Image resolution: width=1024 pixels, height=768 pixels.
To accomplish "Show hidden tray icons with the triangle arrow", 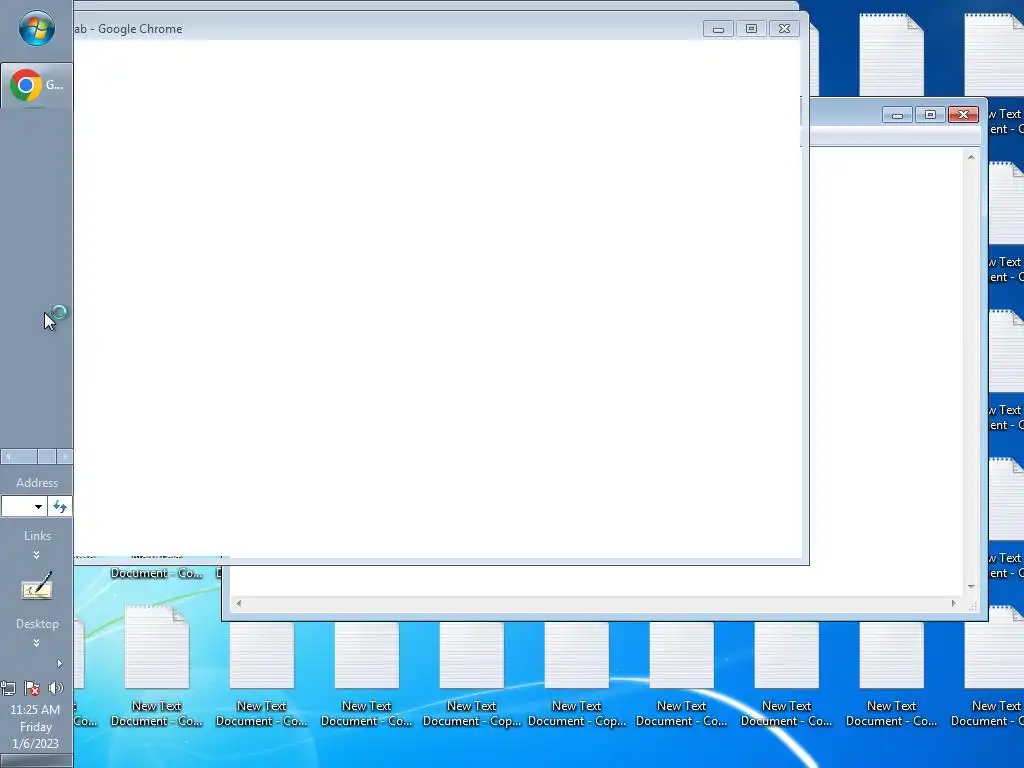I will (59, 664).
